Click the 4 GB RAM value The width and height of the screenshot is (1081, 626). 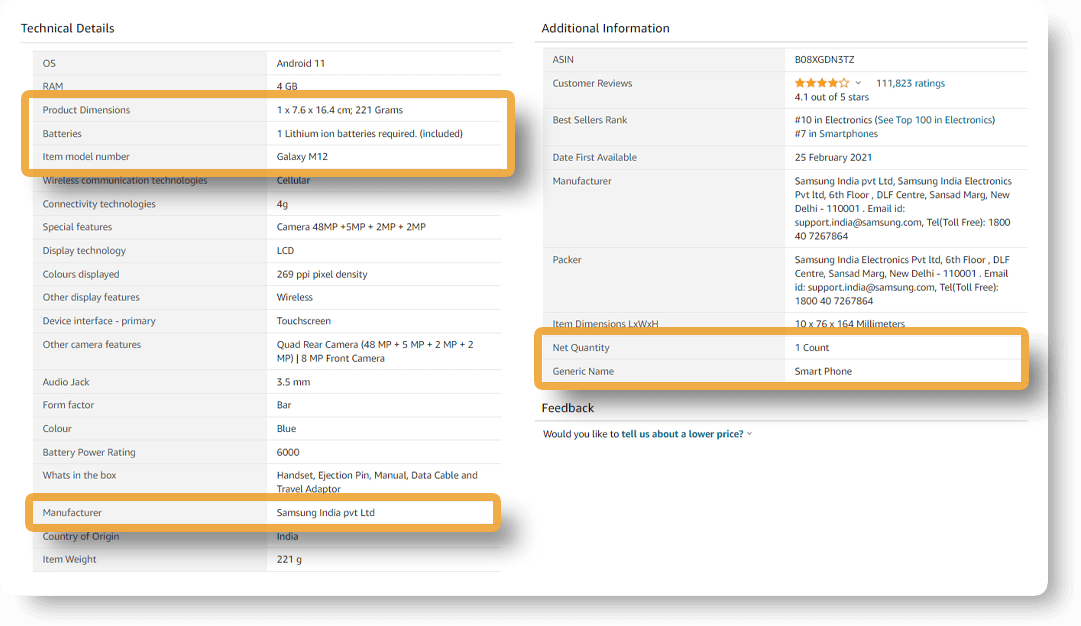(x=287, y=86)
